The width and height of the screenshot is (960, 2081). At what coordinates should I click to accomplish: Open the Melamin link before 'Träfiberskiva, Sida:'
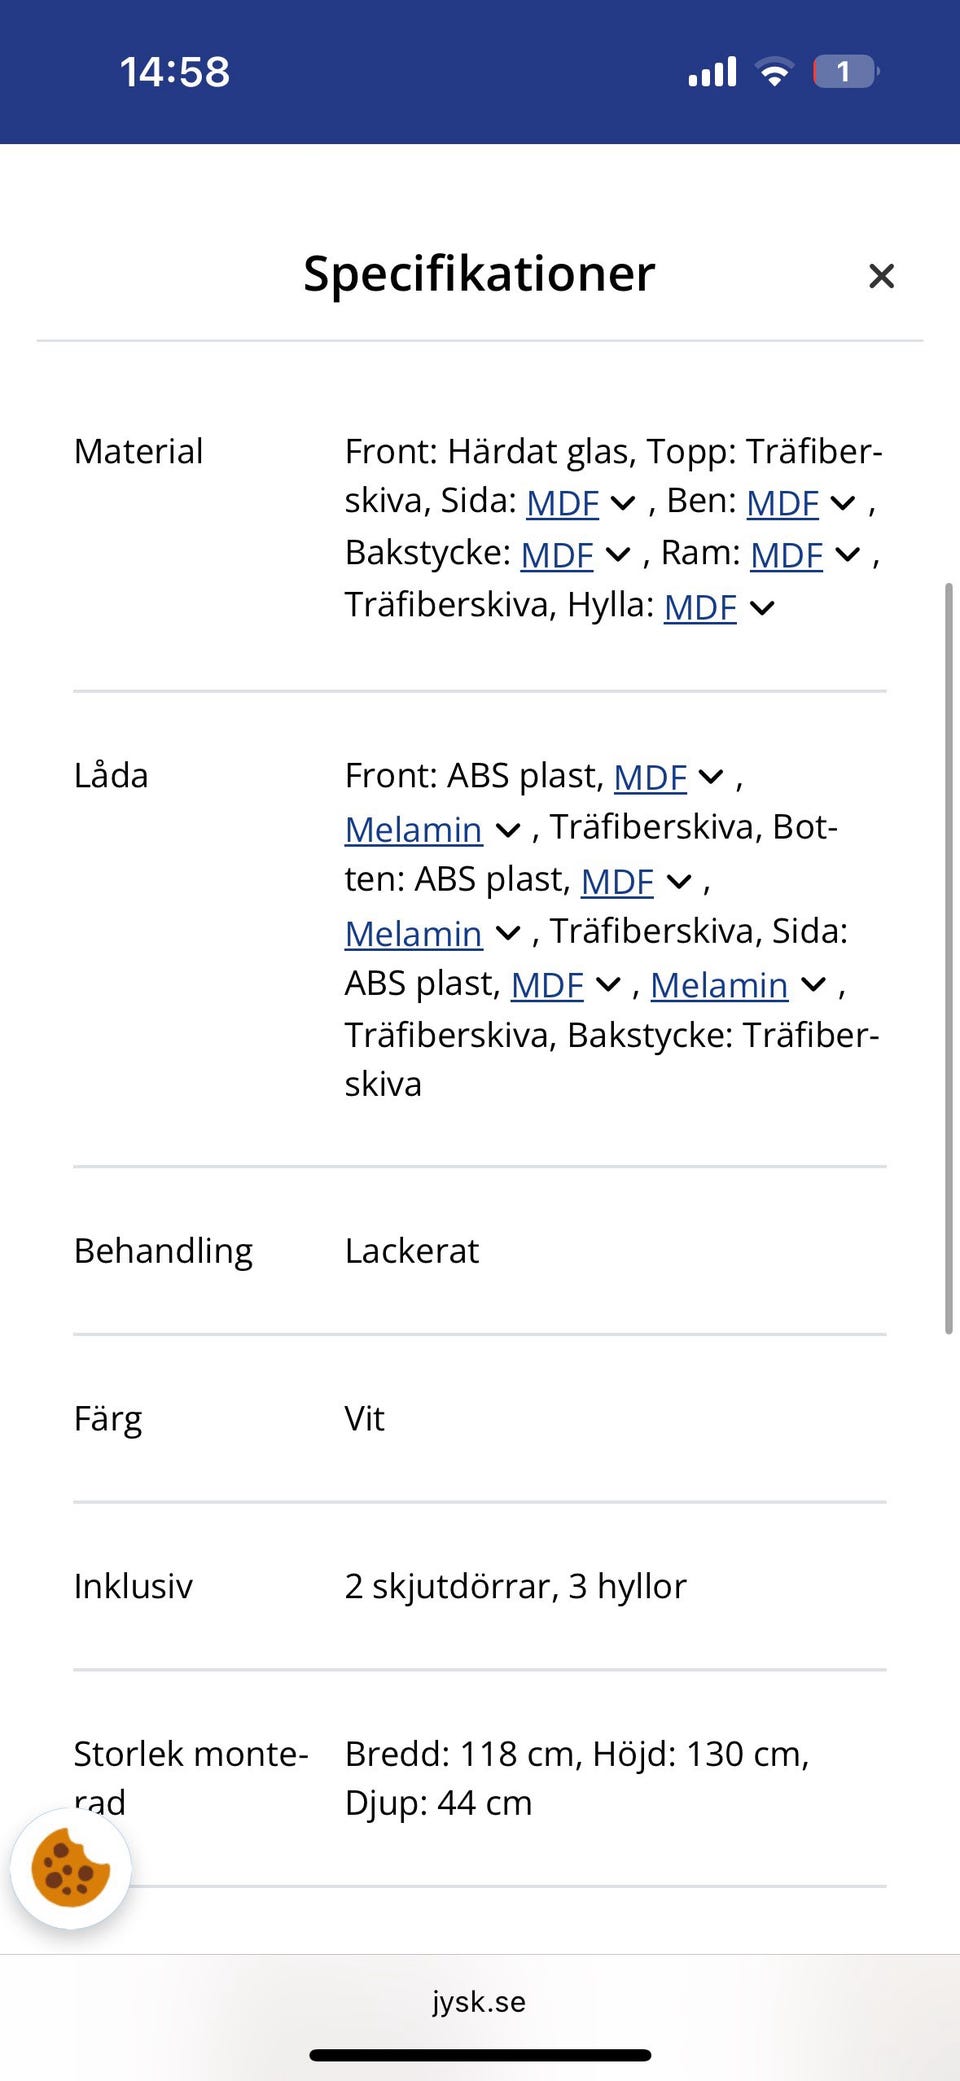[x=413, y=934]
